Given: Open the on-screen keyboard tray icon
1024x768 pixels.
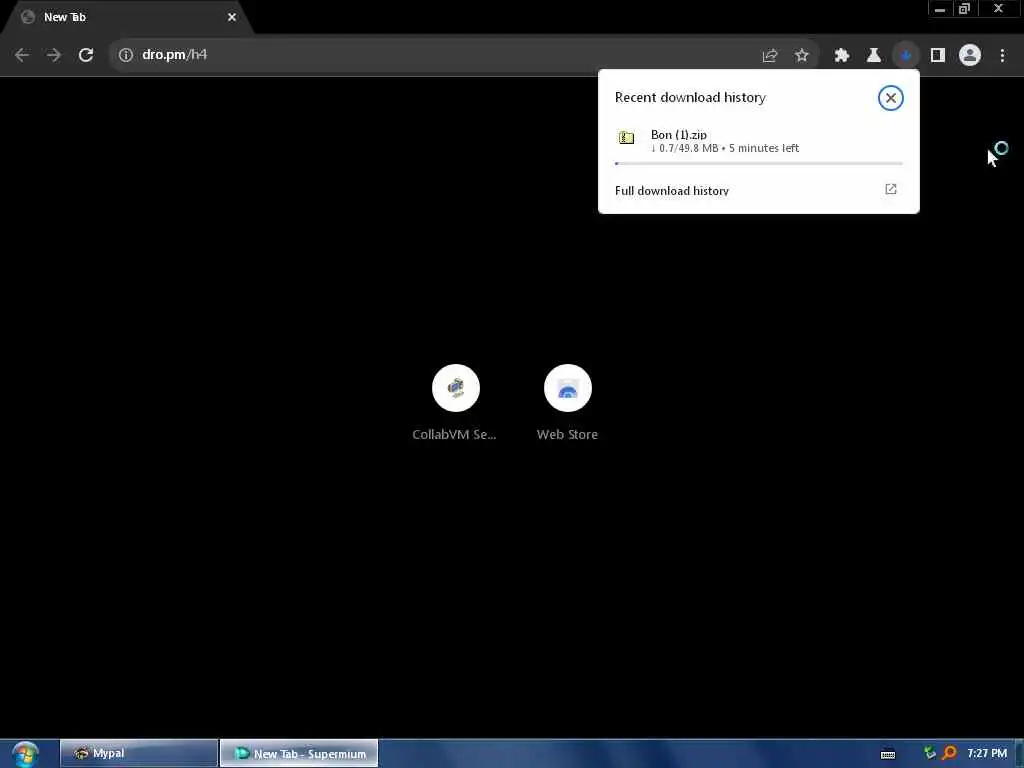Looking at the screenshot, I should tap(888, 754).
